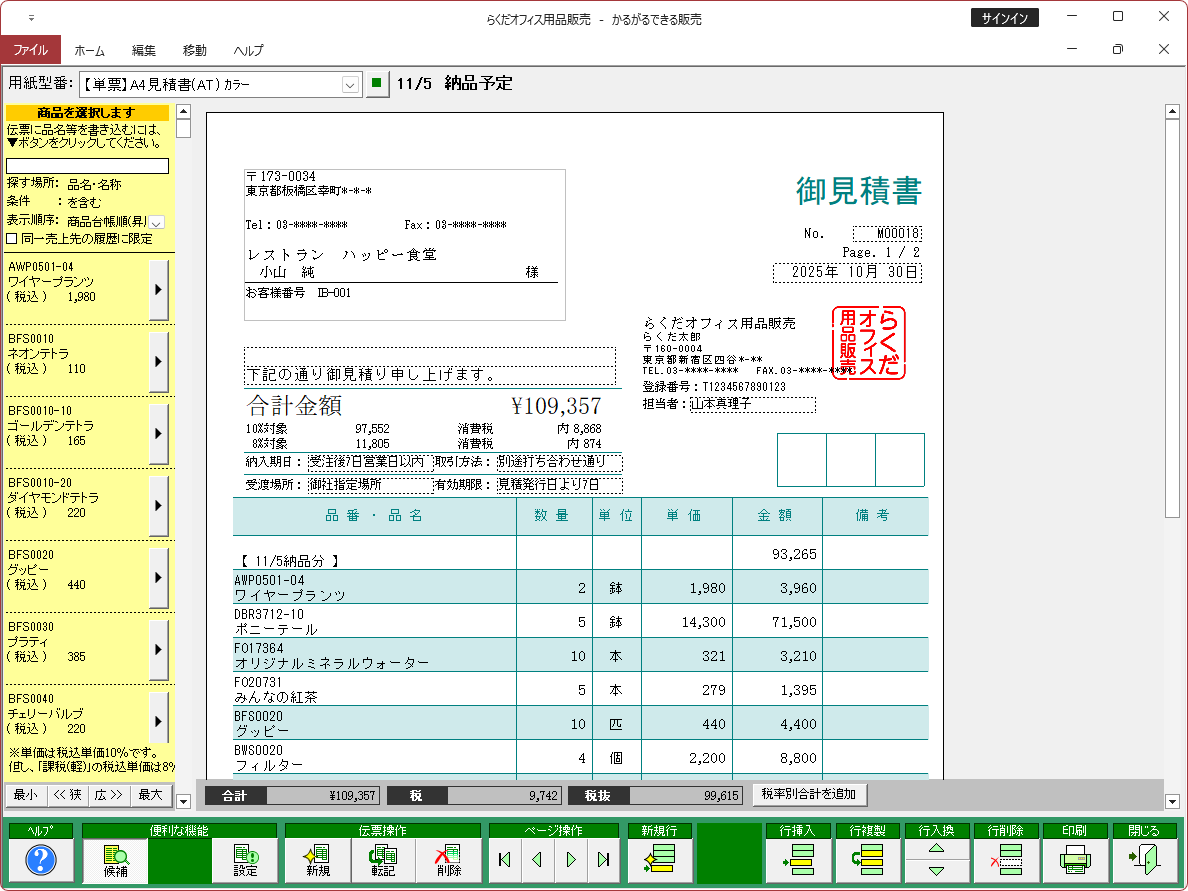The image size is (1188, 891).
Task: Toggle the green square button beside paper type
Action: tap(376, 84)
